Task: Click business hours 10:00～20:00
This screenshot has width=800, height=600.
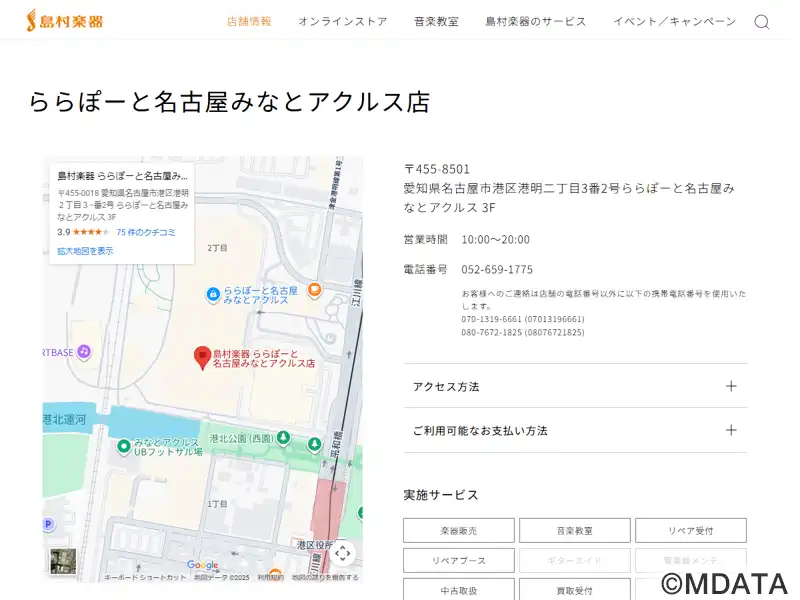Action: pyautogui.click(x=495, y=239)
